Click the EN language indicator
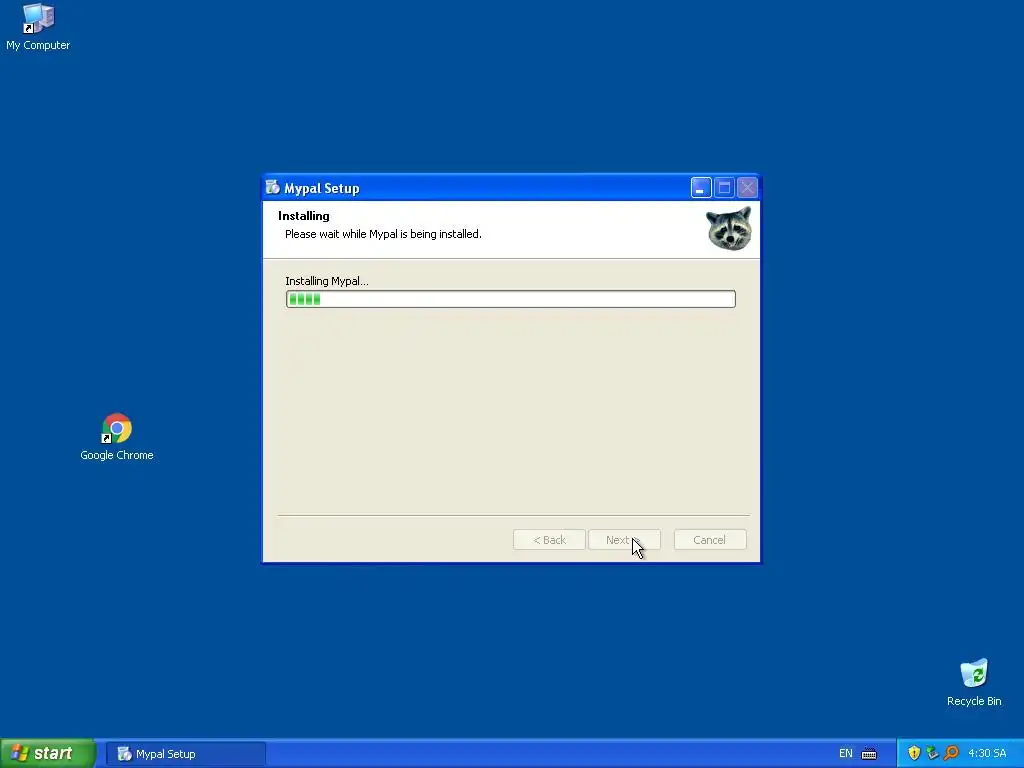Viewport: 1024px width, 768px height. pyautogui.click(x=846, y=754)
